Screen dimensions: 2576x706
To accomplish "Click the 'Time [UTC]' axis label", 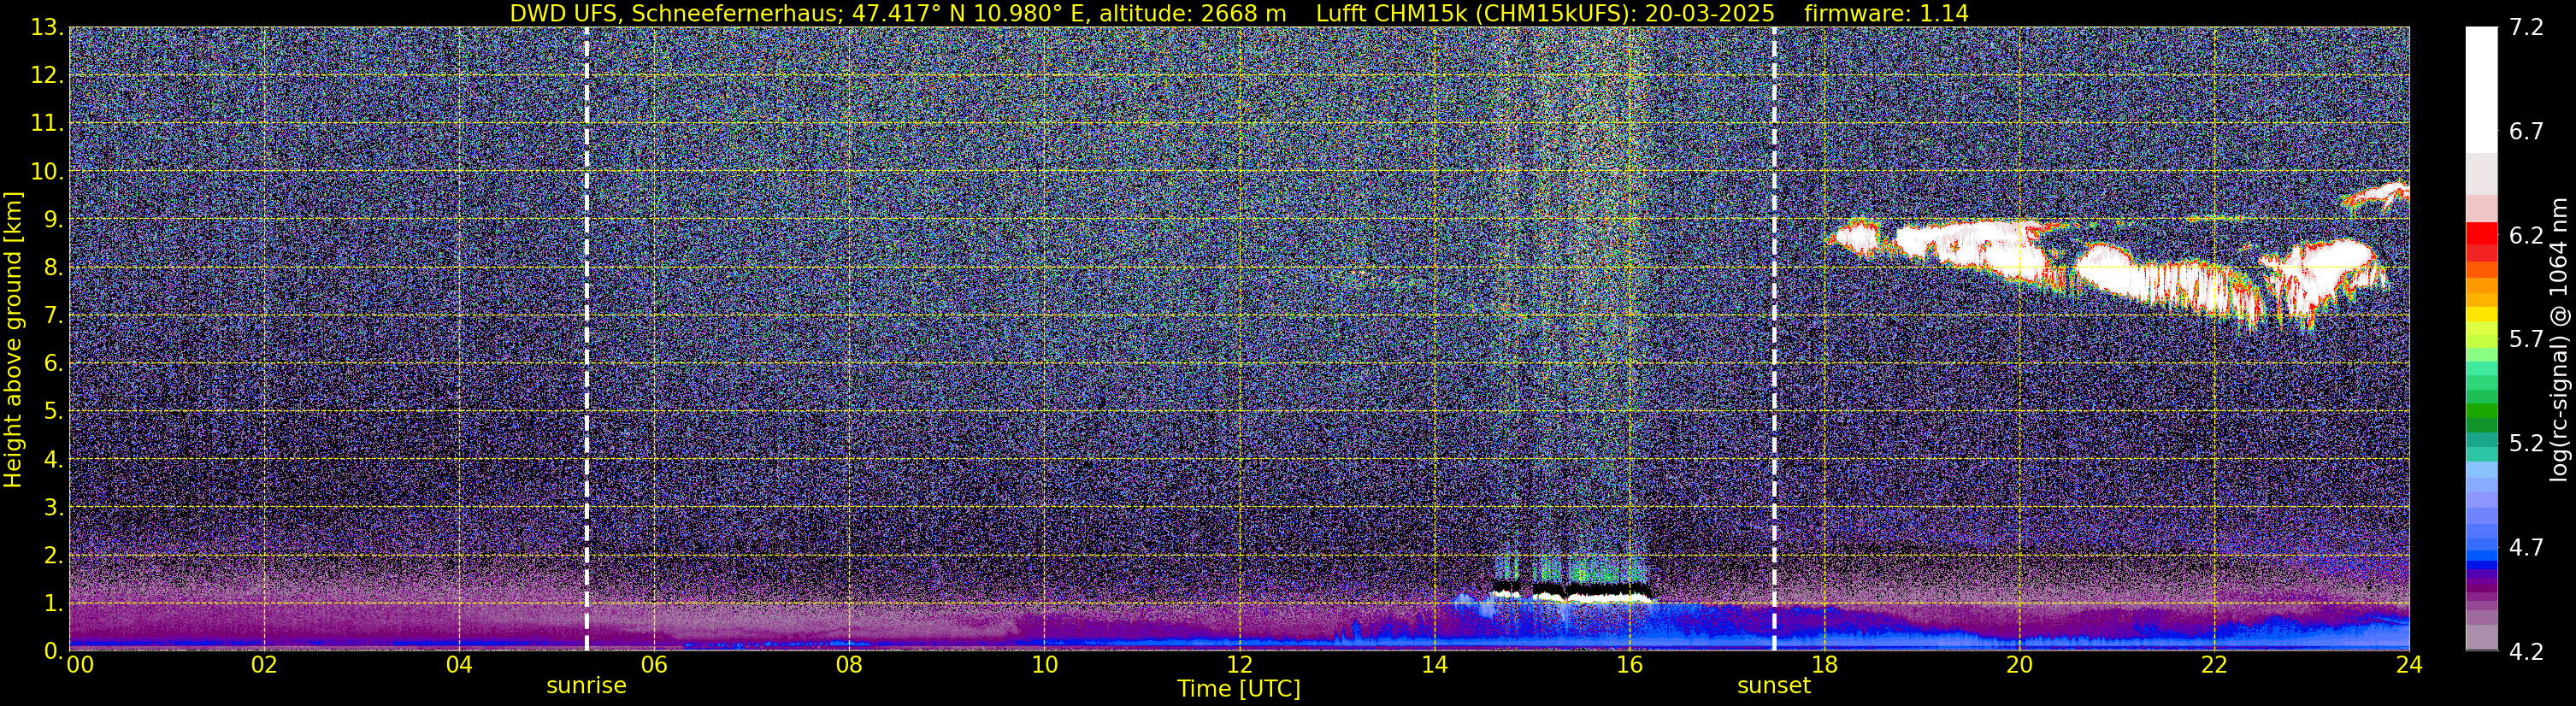I will (x=1239, y=689).
